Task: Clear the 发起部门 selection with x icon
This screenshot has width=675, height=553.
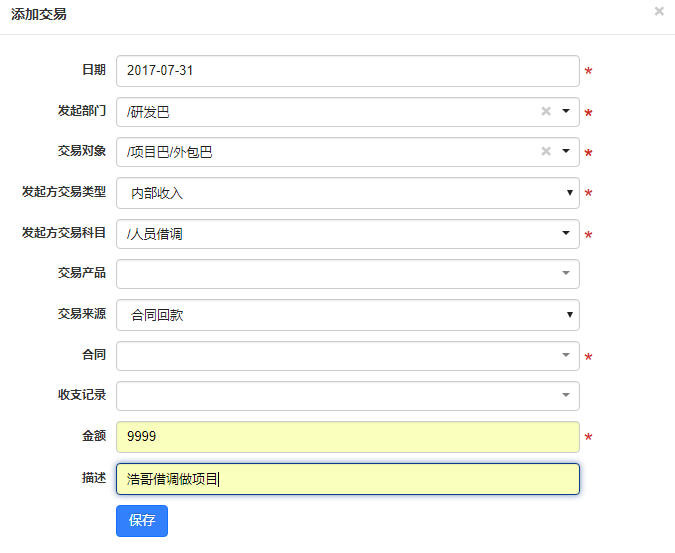Action: pos(546,112)
